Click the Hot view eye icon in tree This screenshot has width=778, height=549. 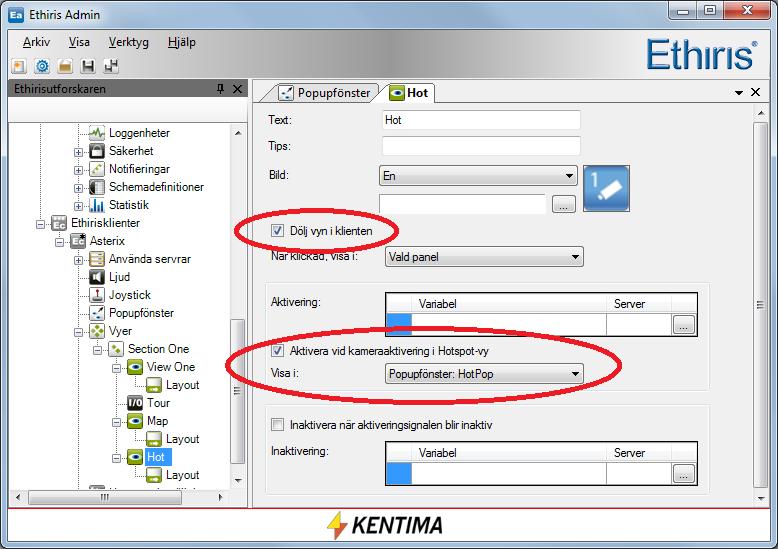135,457
